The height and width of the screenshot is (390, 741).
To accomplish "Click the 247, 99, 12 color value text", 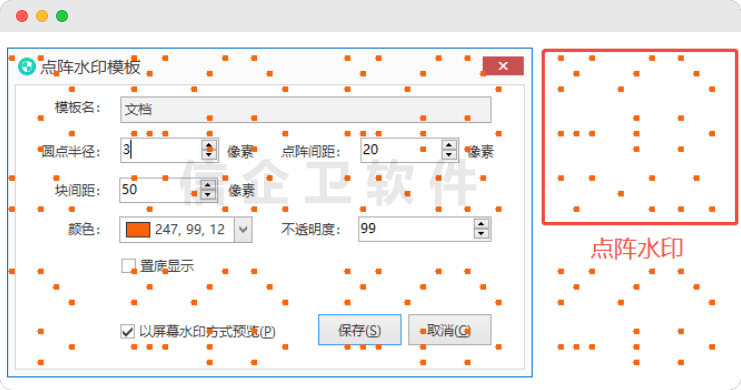I will click(x=190, y=230).
